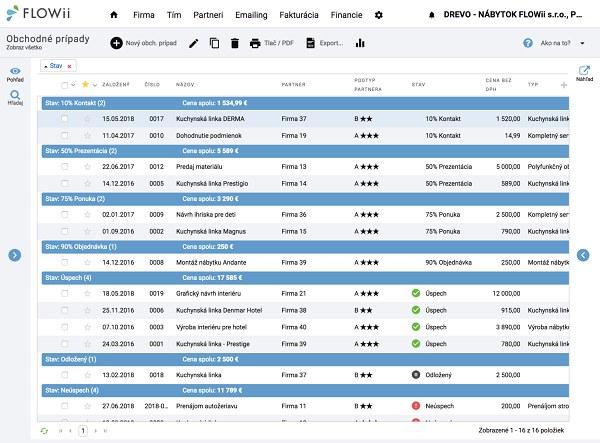600x443 pixels.
Task: Select checkbox for Predaj materiálu row
Action: point(65,167)
